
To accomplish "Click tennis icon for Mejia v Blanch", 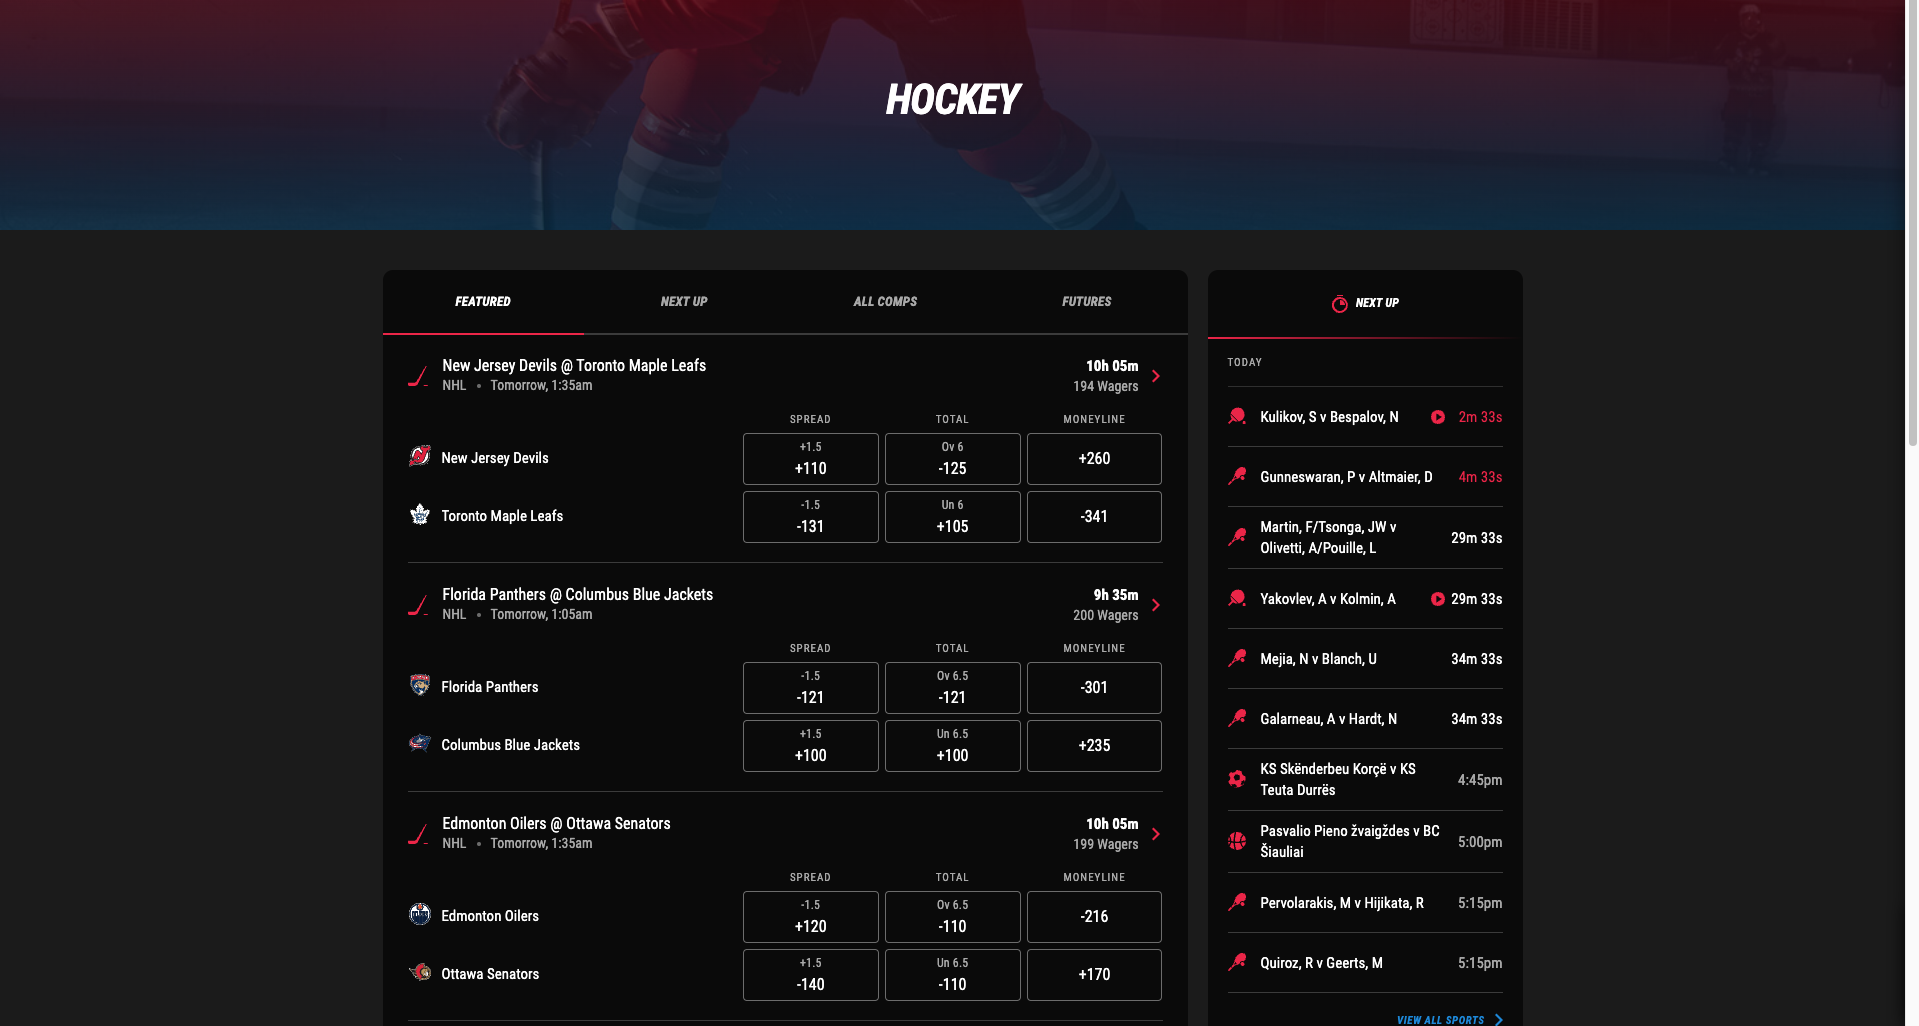I will point(1237,658).
